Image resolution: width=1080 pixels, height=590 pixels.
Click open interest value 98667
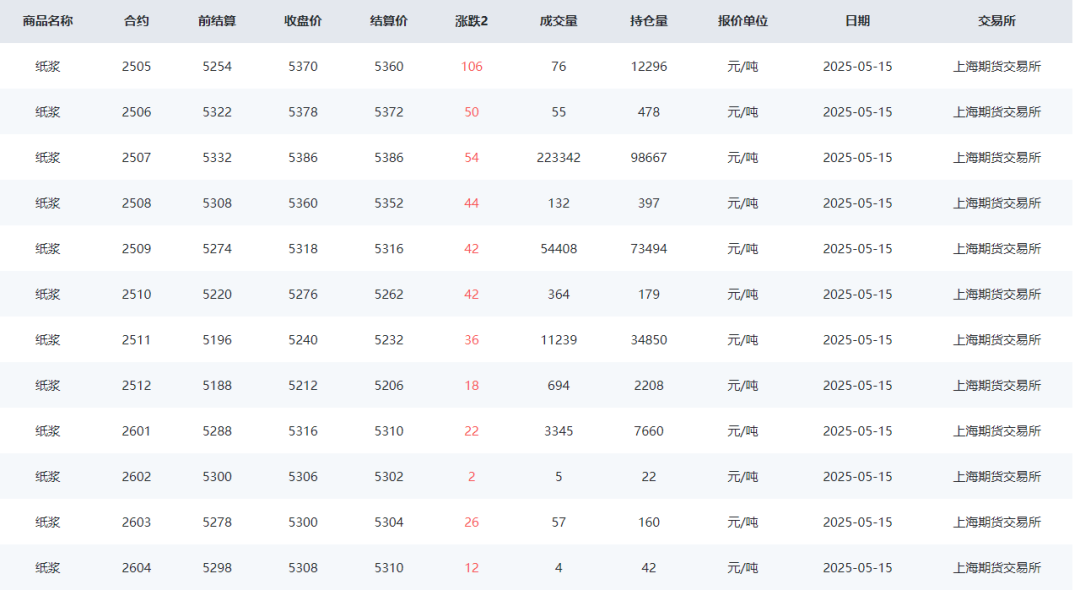[649, 158]
